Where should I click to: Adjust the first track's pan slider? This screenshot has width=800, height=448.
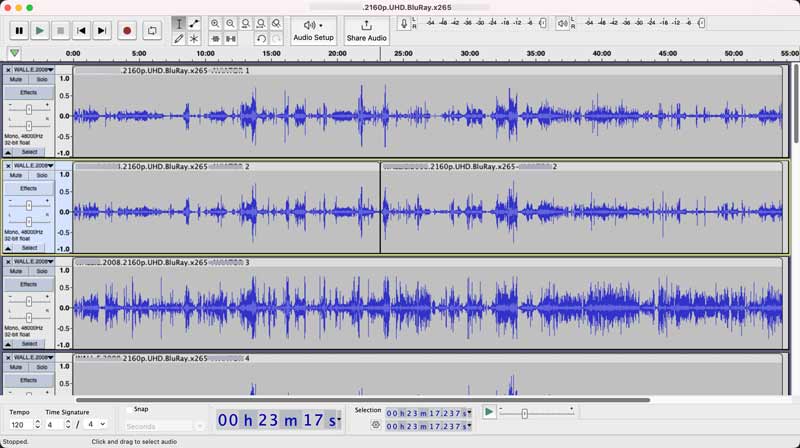(x=29, y=125)
